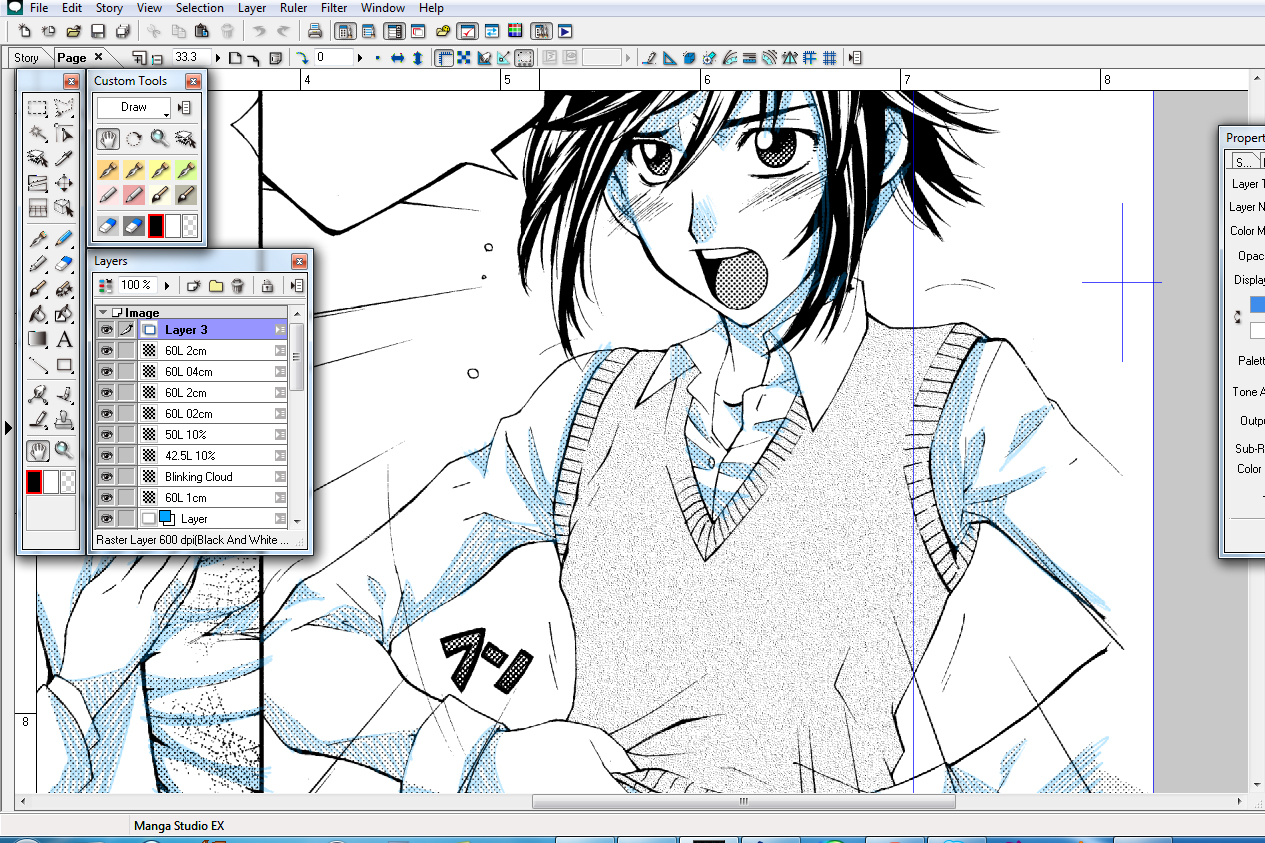Expand properties arrow of Layer 3 row
This screenshot has height=843, width=1265.
tap(281, 329)
